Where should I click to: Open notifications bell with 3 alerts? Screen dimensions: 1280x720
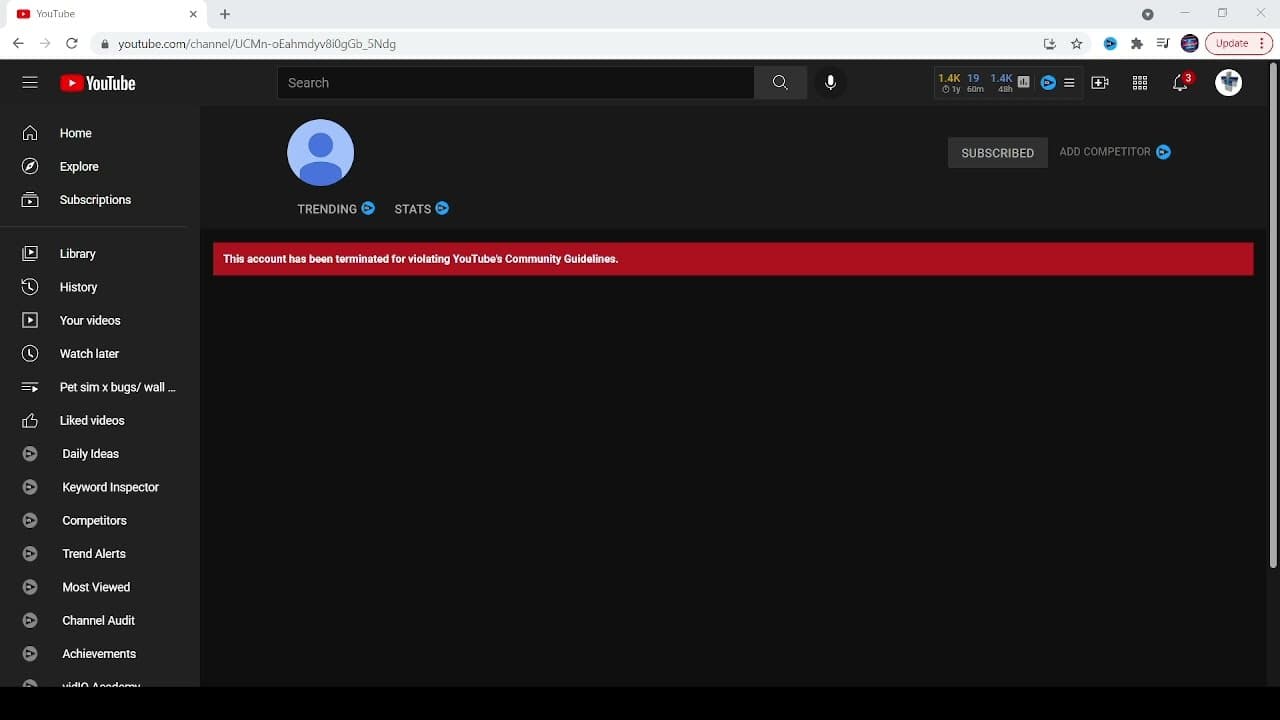coord(1181,82)
